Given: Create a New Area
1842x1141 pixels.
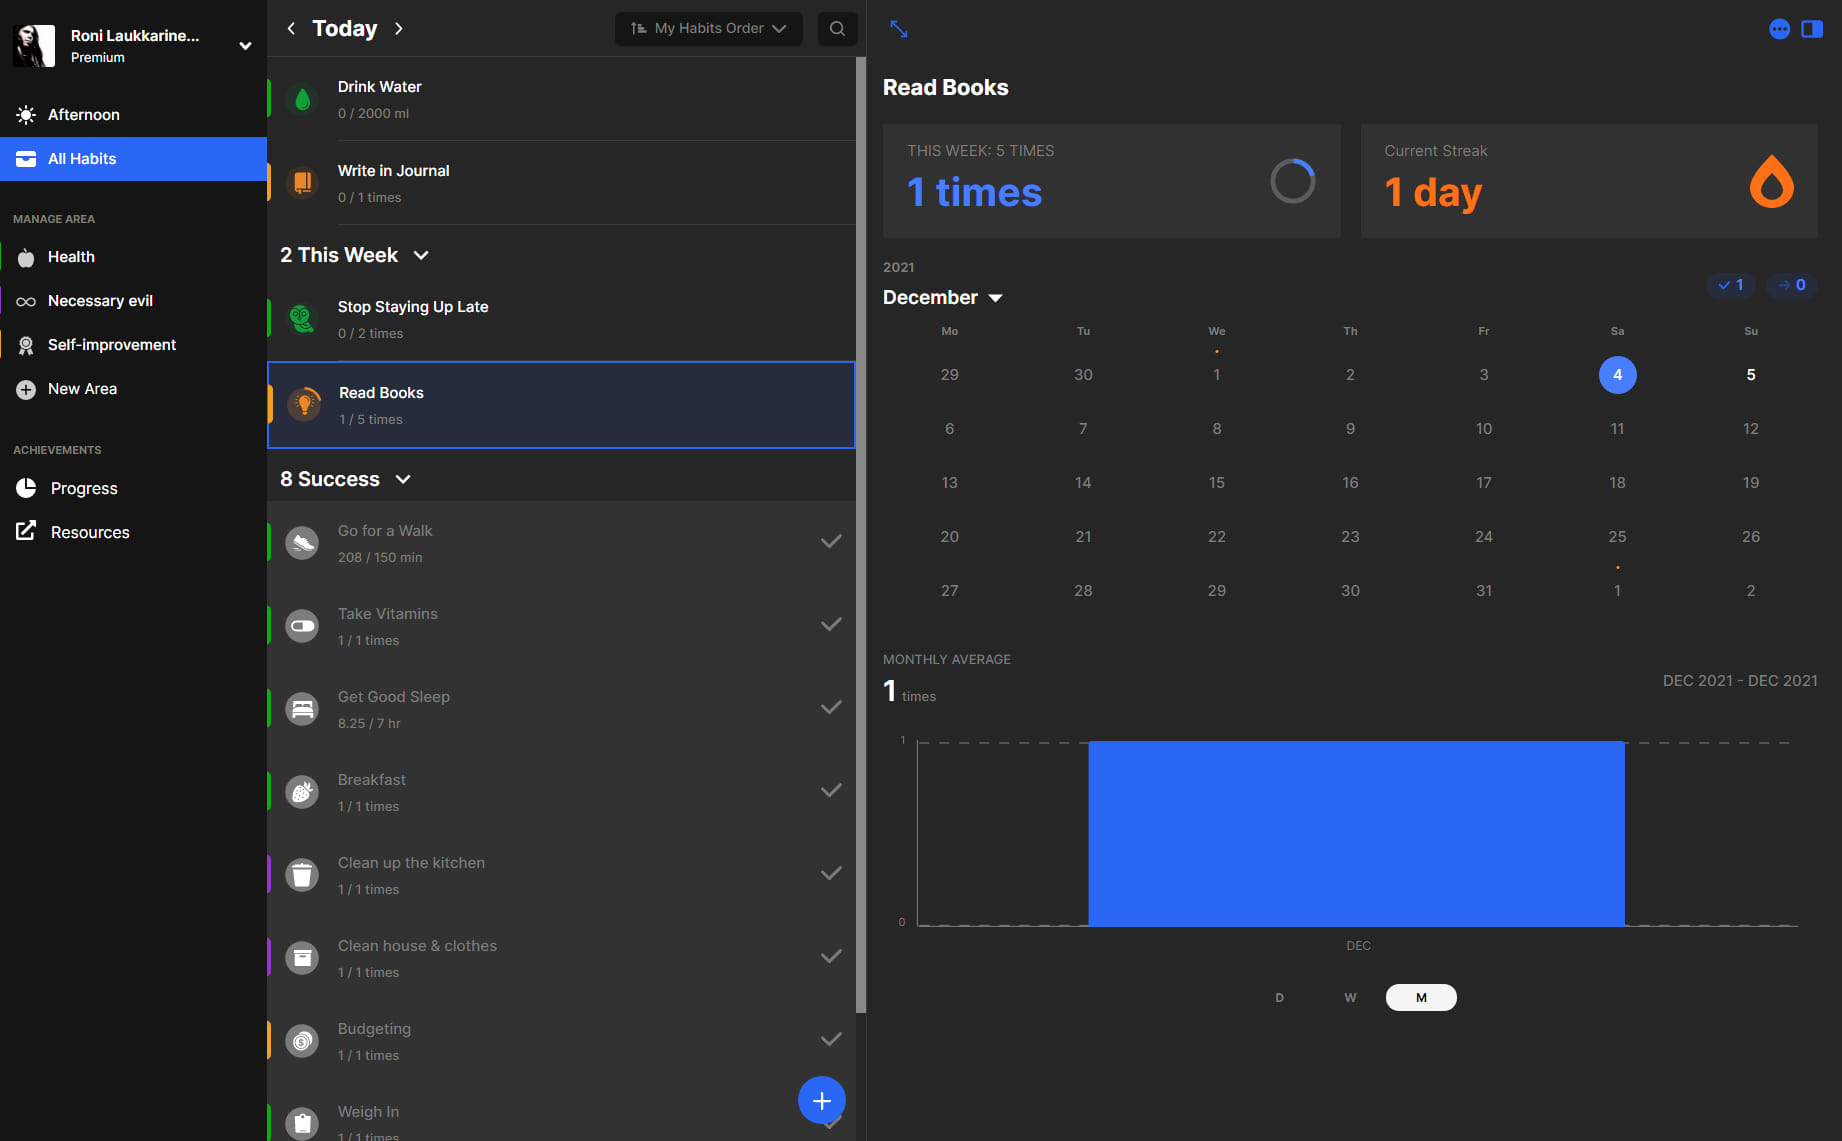Looking at the screenshot, I should point(133,389).
